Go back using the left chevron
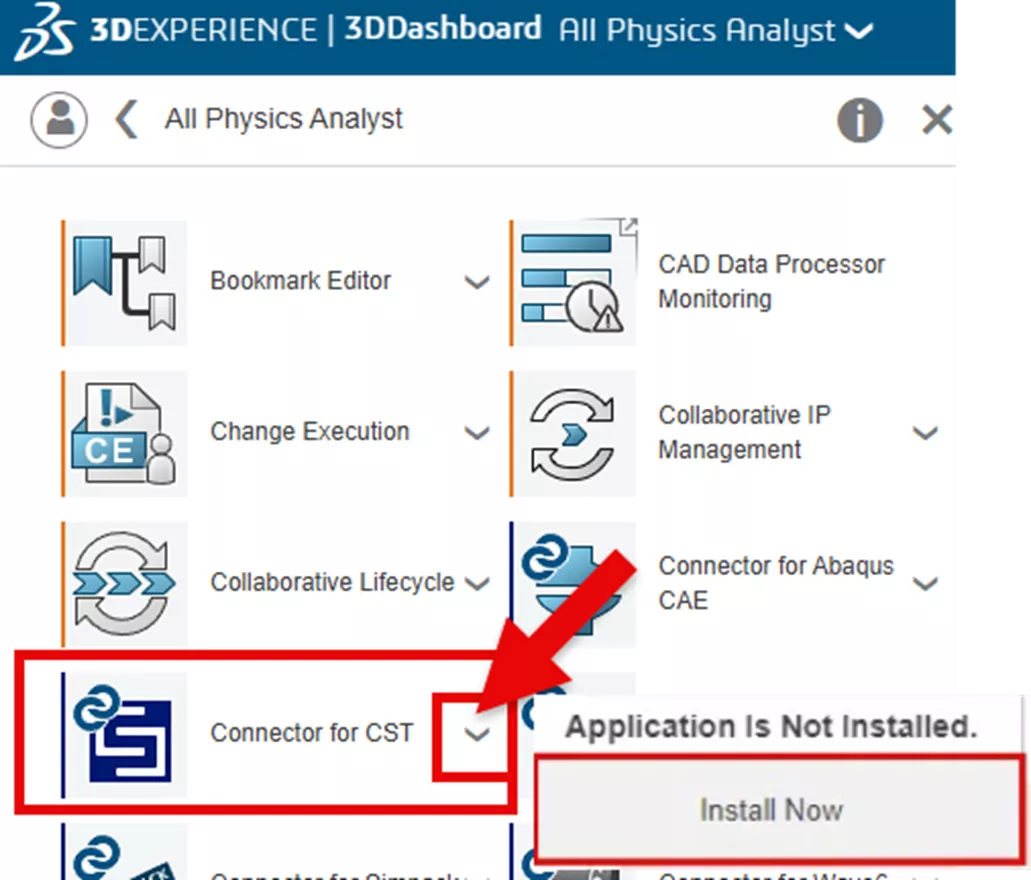This screenshot has width=1031, height=880. click(x=126, y=119)
